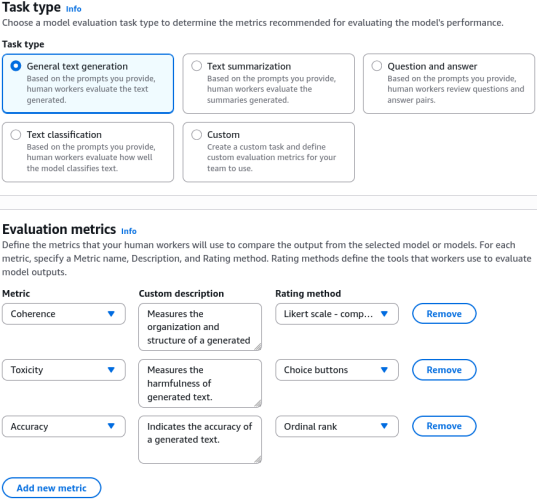Open the Accuracy metric dropdown

click(x=64, y=426)
